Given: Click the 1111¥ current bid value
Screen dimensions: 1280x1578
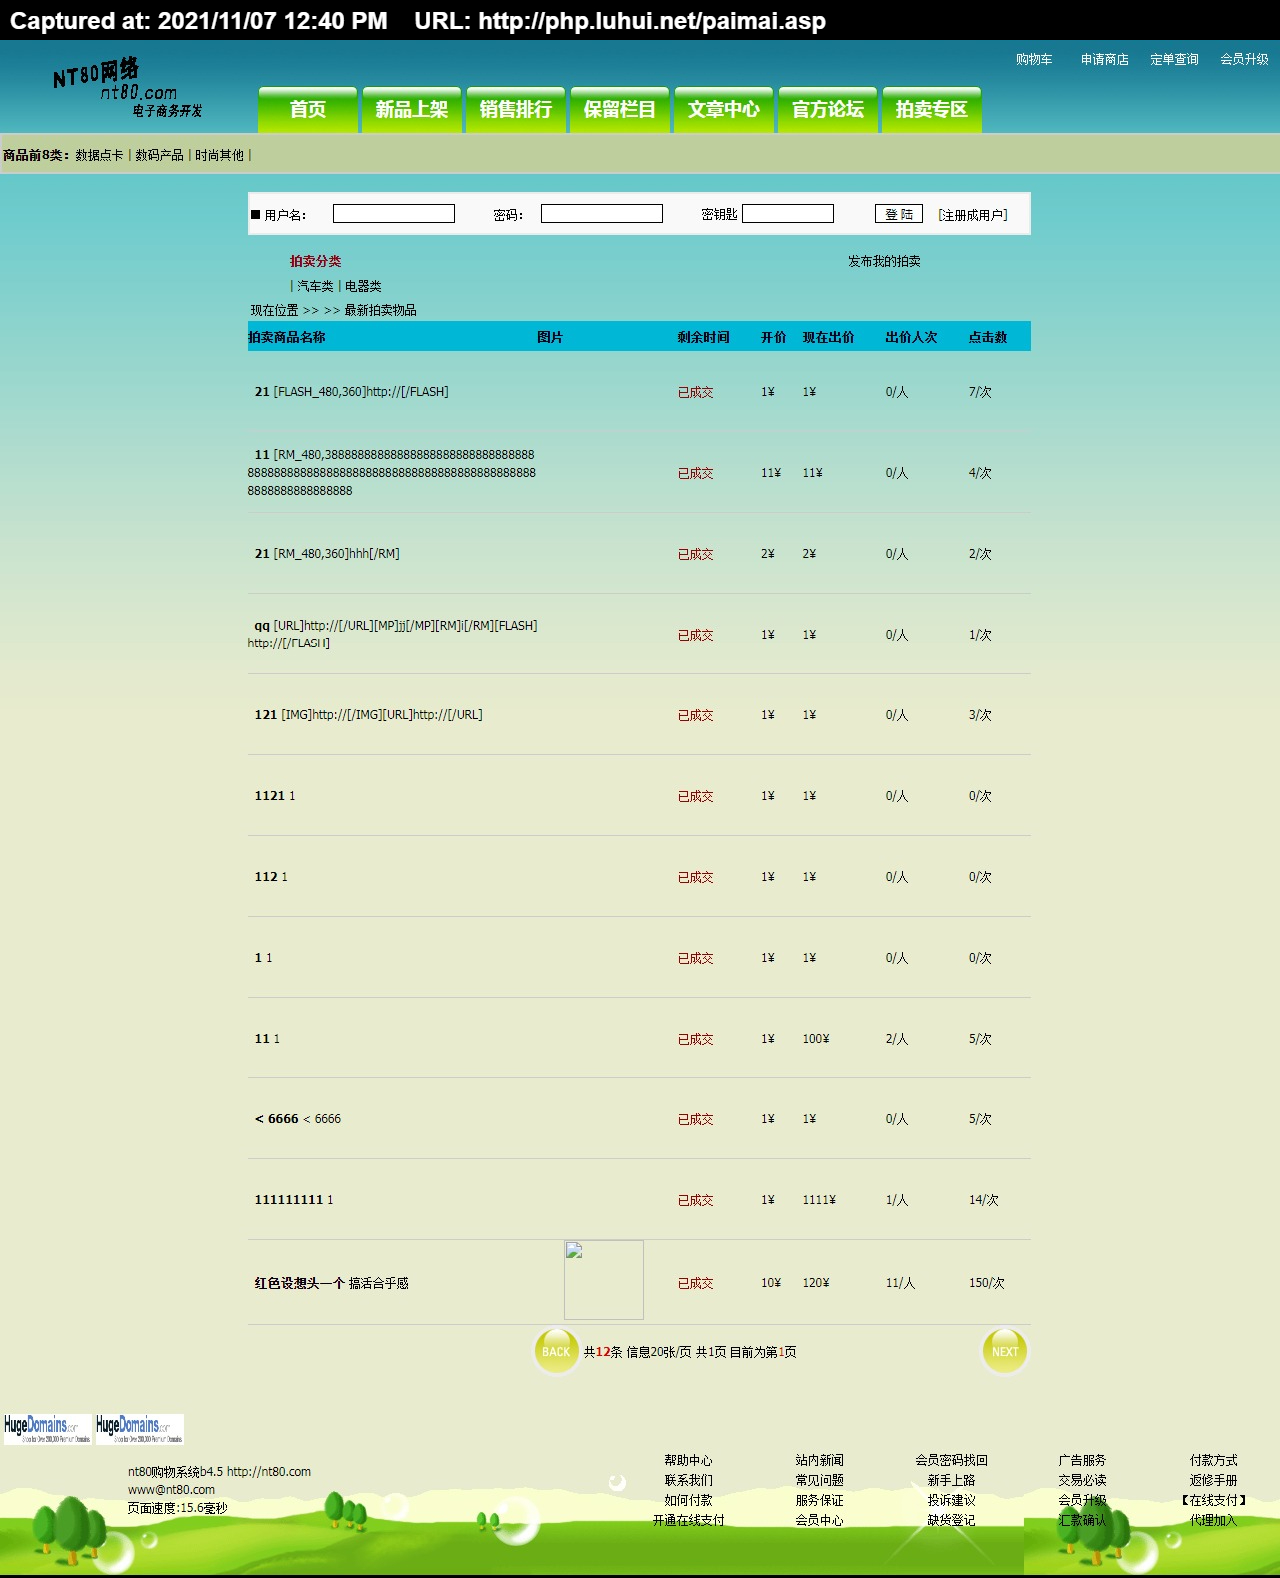Looking at the screenshot, I should 819,1200.
